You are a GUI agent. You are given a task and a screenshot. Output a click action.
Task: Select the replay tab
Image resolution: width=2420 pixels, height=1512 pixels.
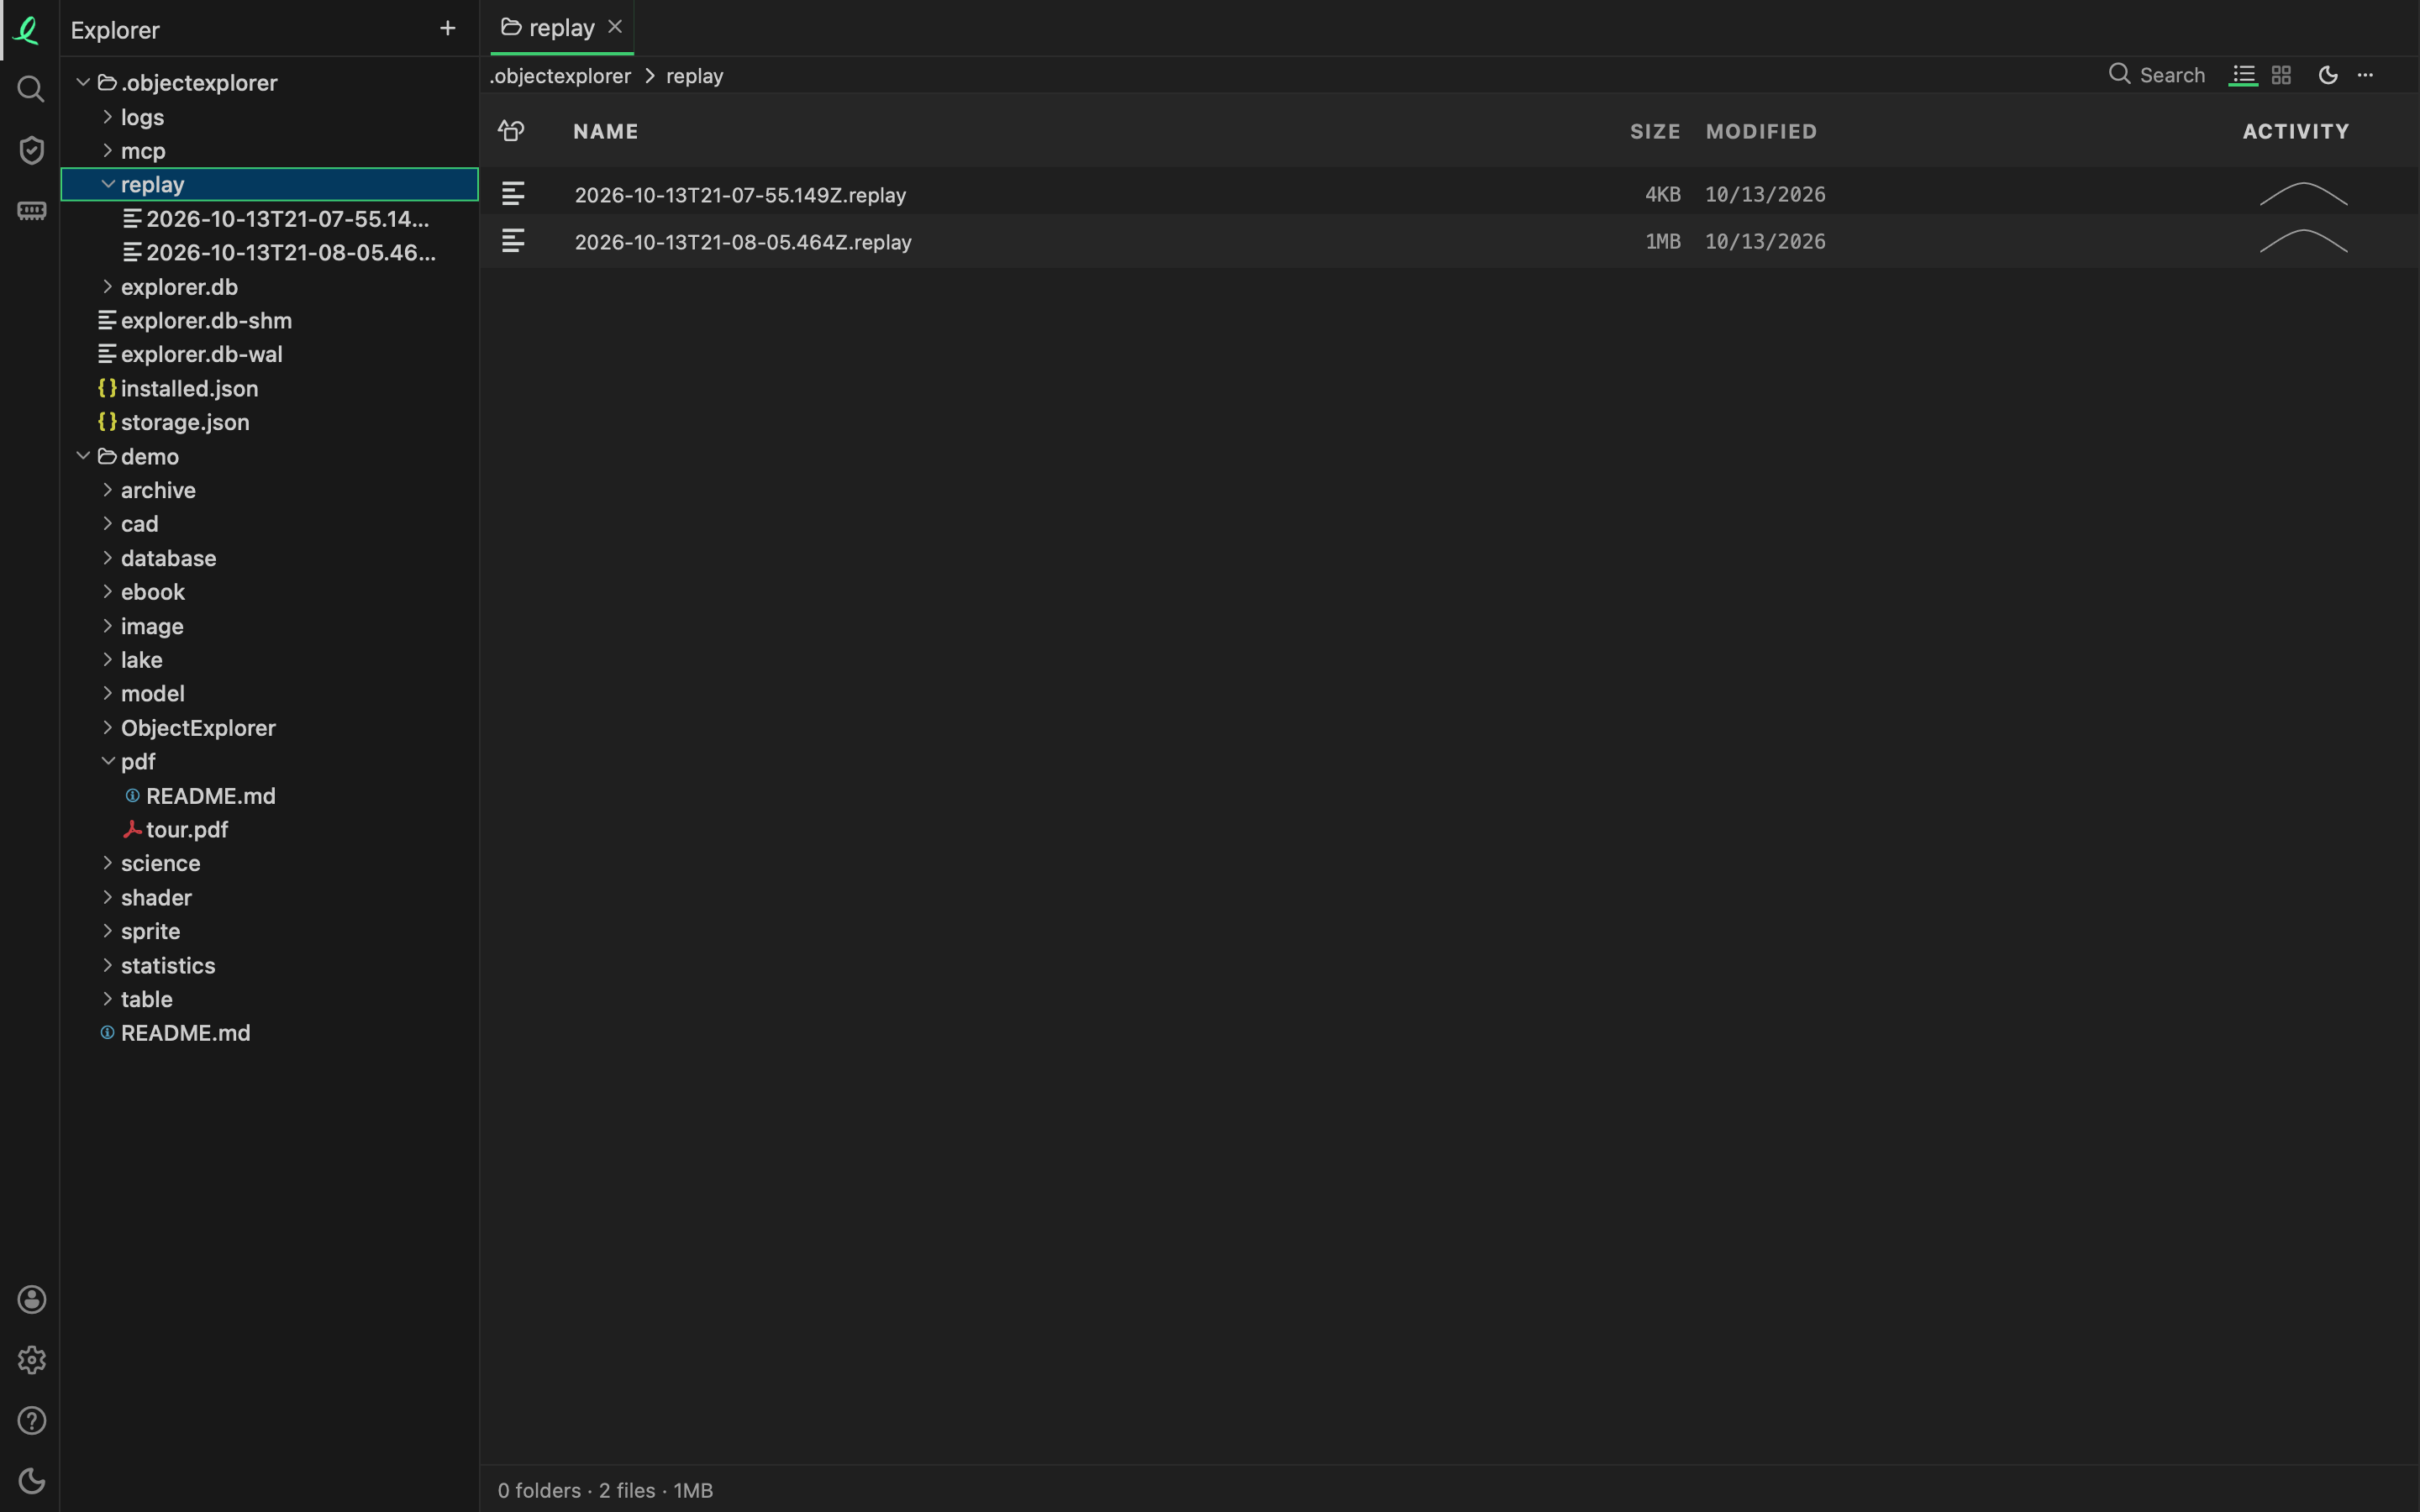click(561, 28)
